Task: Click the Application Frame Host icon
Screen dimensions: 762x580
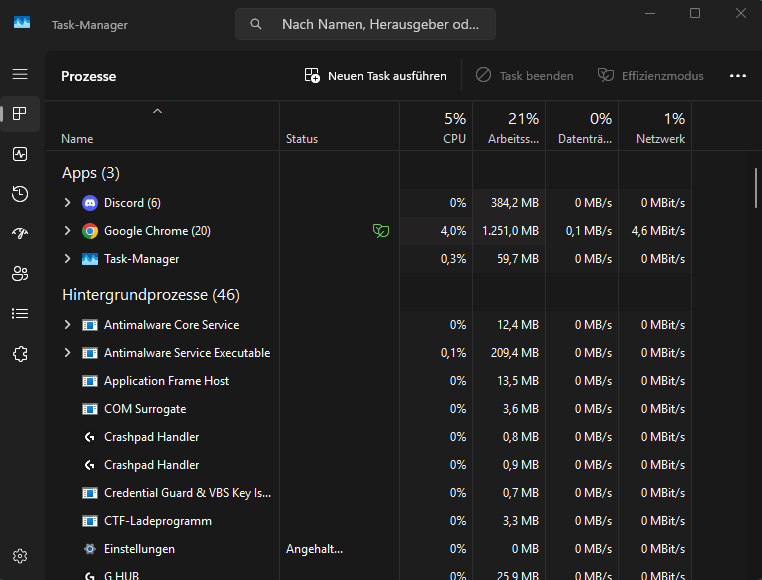Action: [x=90, y=381]
